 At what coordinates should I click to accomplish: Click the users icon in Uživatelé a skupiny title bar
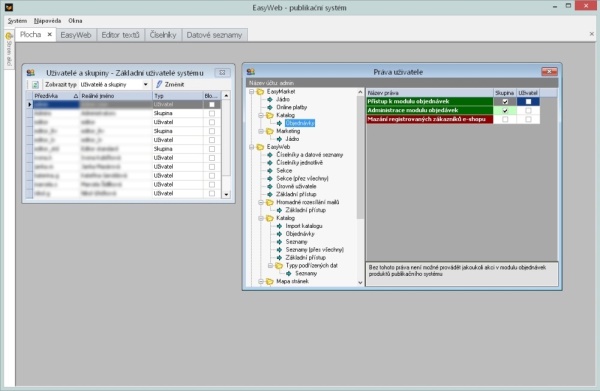point(31,73)
